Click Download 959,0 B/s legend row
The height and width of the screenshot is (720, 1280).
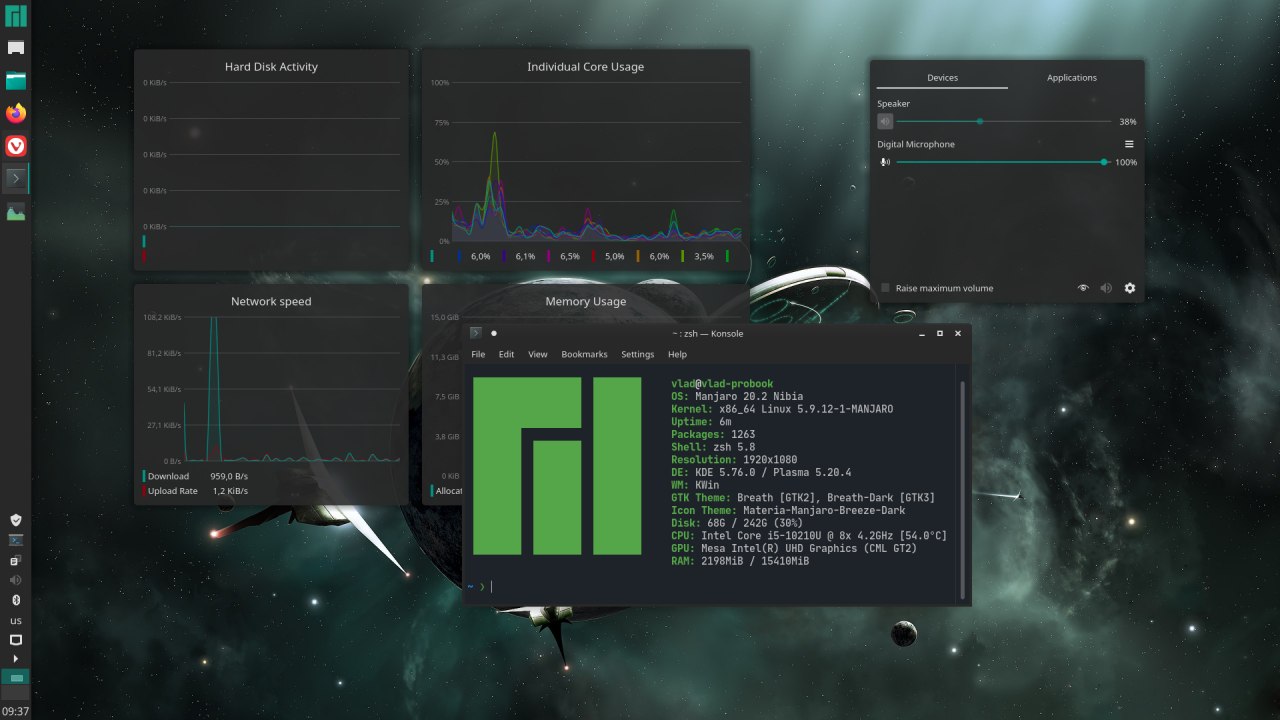195,476
